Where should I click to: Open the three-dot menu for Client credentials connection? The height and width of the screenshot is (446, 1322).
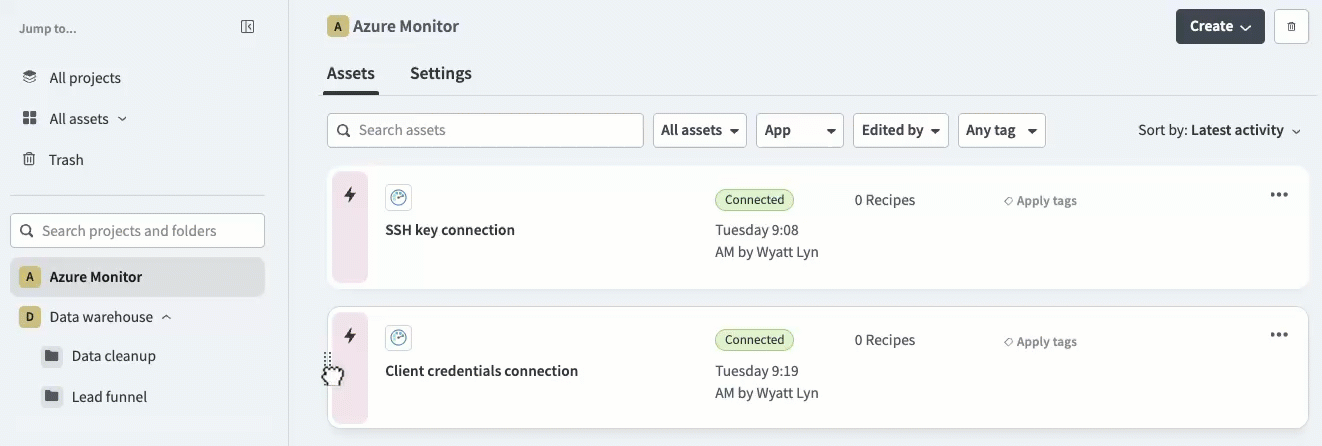[x=1279, y=335]
